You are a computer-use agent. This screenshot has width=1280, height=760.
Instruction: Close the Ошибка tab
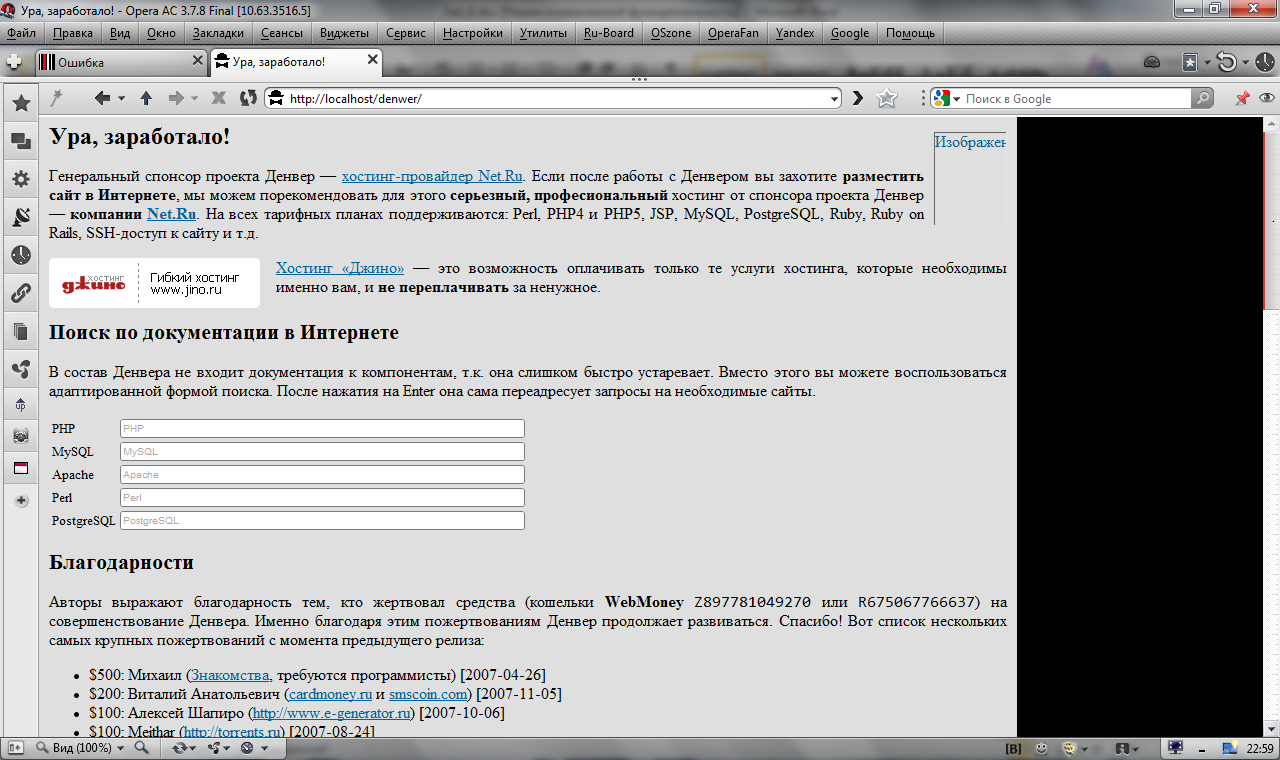[196, 62]
